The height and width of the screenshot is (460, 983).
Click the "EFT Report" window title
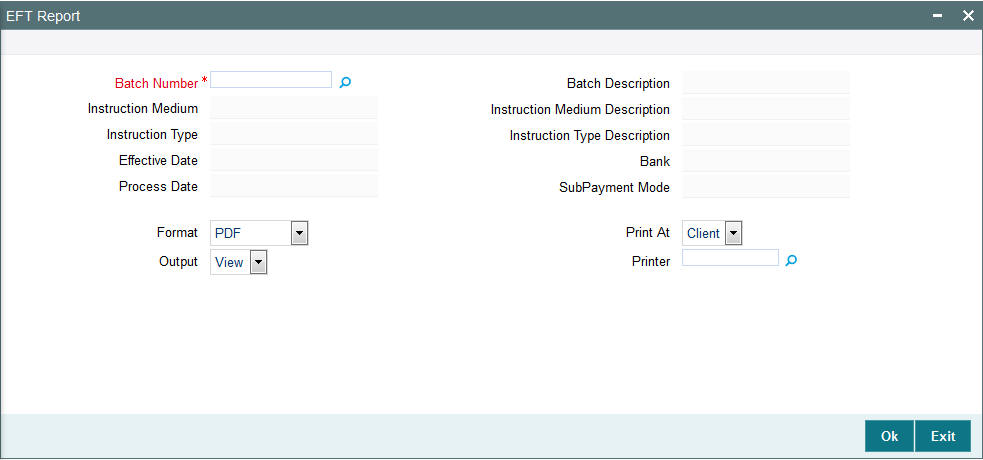43,16
